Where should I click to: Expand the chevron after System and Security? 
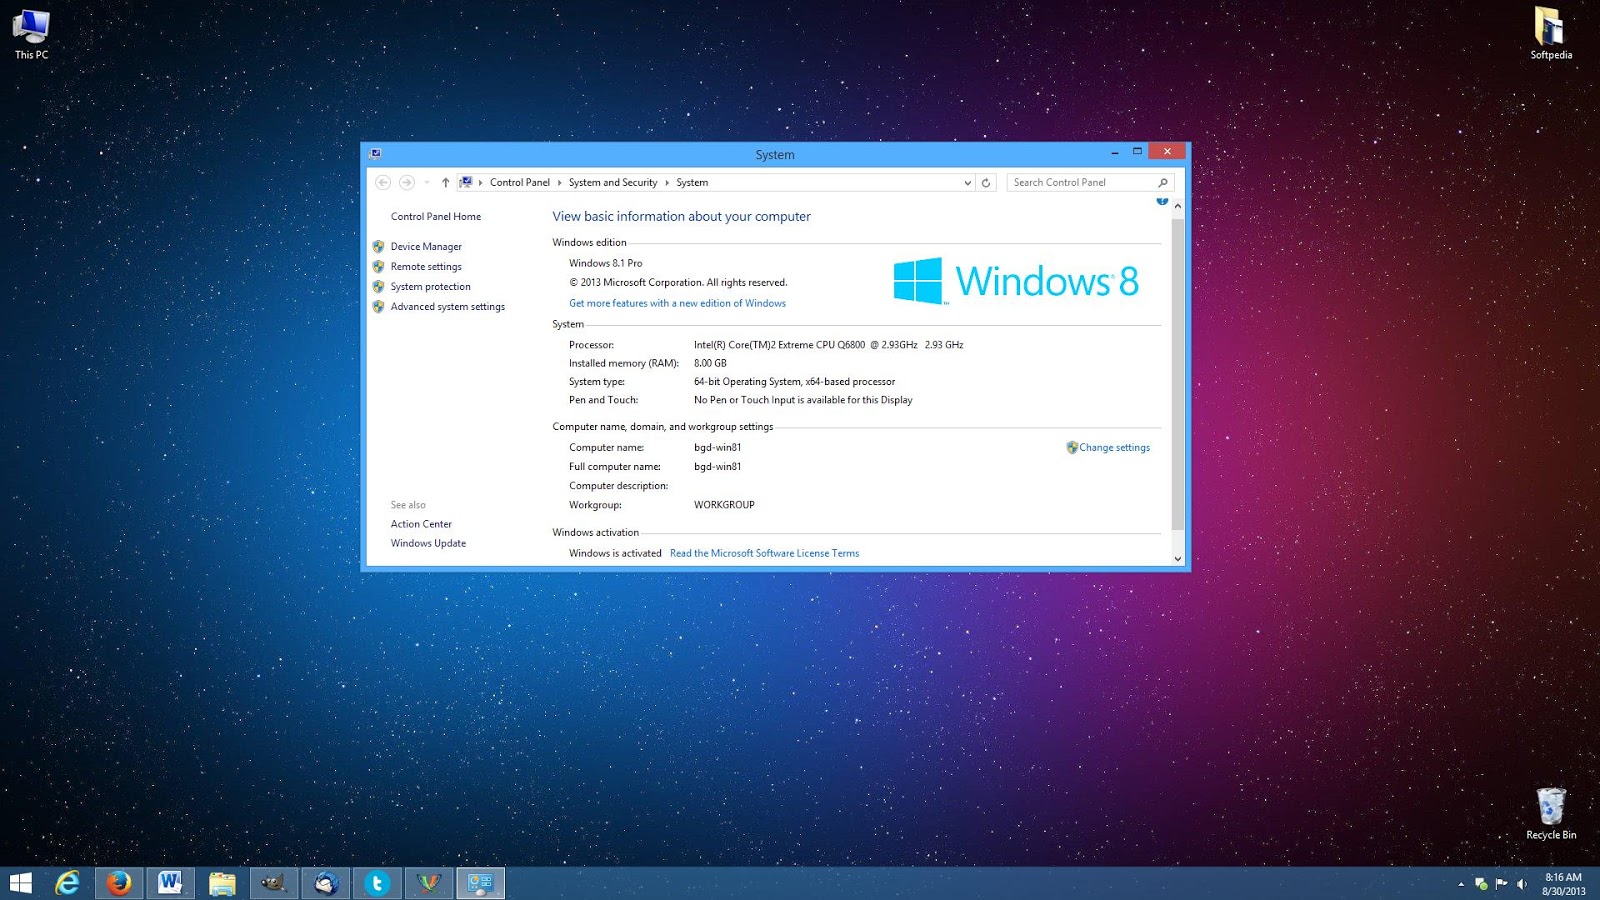[x=667, y=182]
